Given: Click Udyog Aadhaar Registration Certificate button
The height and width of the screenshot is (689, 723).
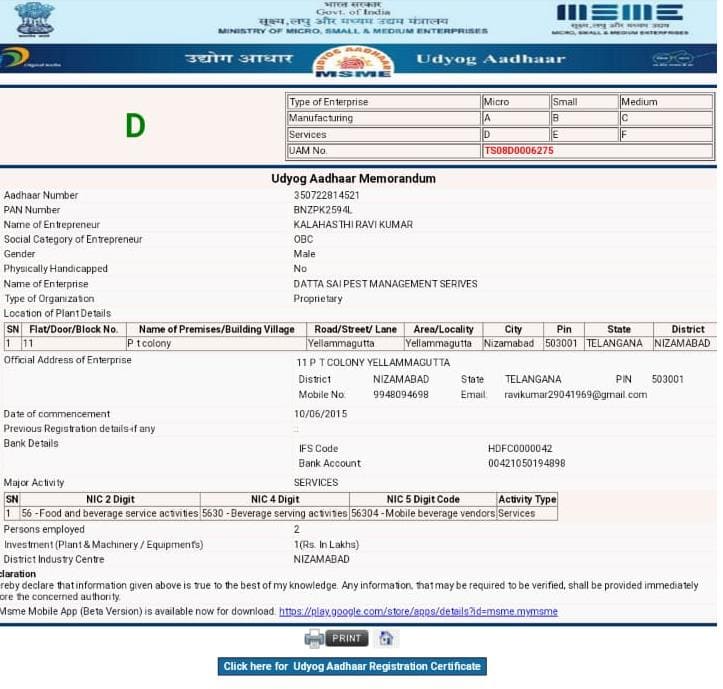Looking at the screenshot, I should 353,666.
